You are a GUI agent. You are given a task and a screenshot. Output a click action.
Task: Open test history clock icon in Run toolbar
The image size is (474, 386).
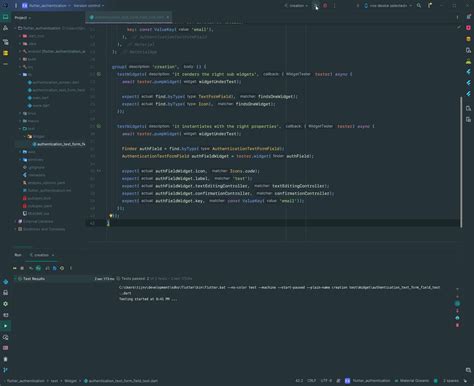click(x=62, y=268)
